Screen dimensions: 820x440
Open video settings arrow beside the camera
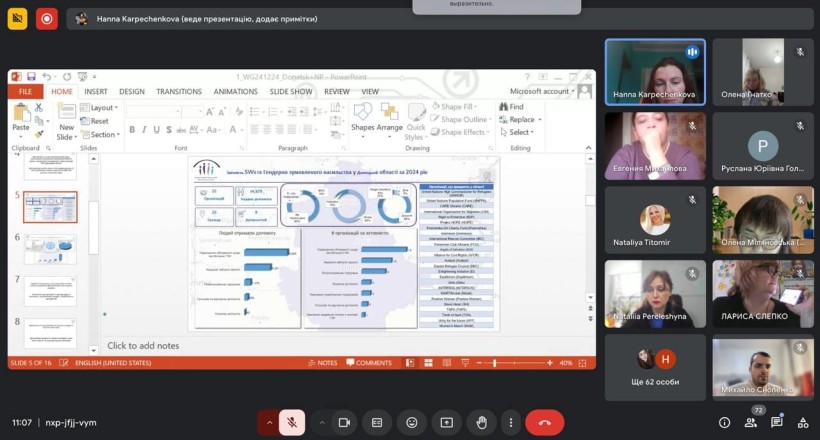tap(322, 422)
